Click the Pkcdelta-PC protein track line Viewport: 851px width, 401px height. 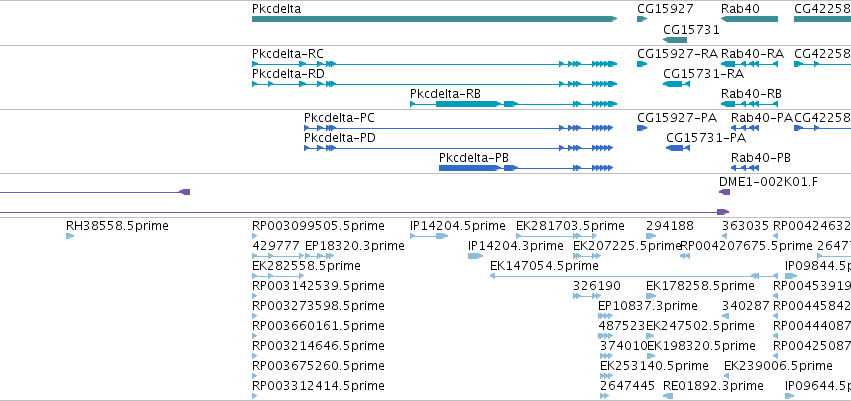pyautogui.click(x=459, y=128)
